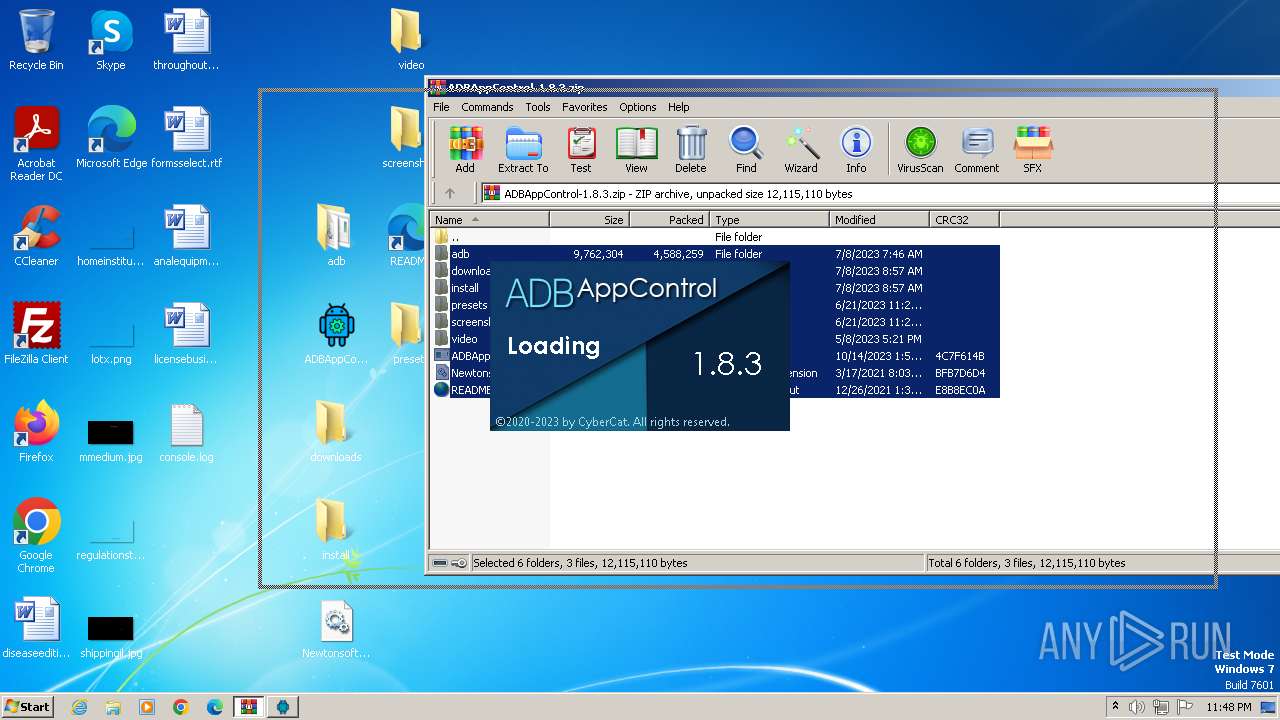Open FileZilla Client desktop icon
Screen dimensions: 1280x720
[36, 334]
